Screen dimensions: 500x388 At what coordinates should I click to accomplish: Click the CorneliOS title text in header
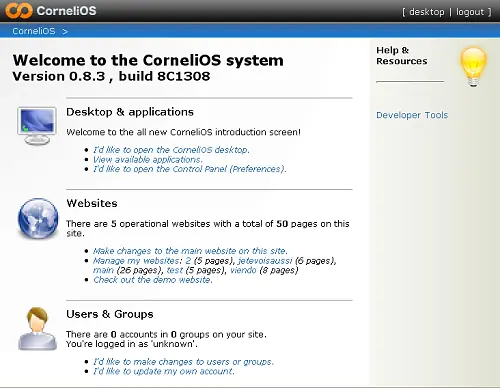[x=66, y=11]
